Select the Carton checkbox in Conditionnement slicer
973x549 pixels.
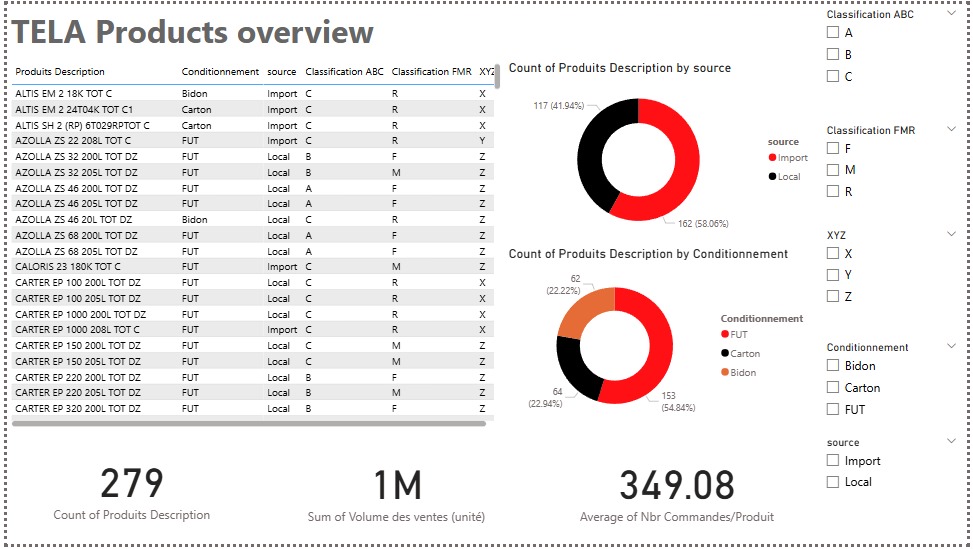pyautogui.click(x=833, y=388)
